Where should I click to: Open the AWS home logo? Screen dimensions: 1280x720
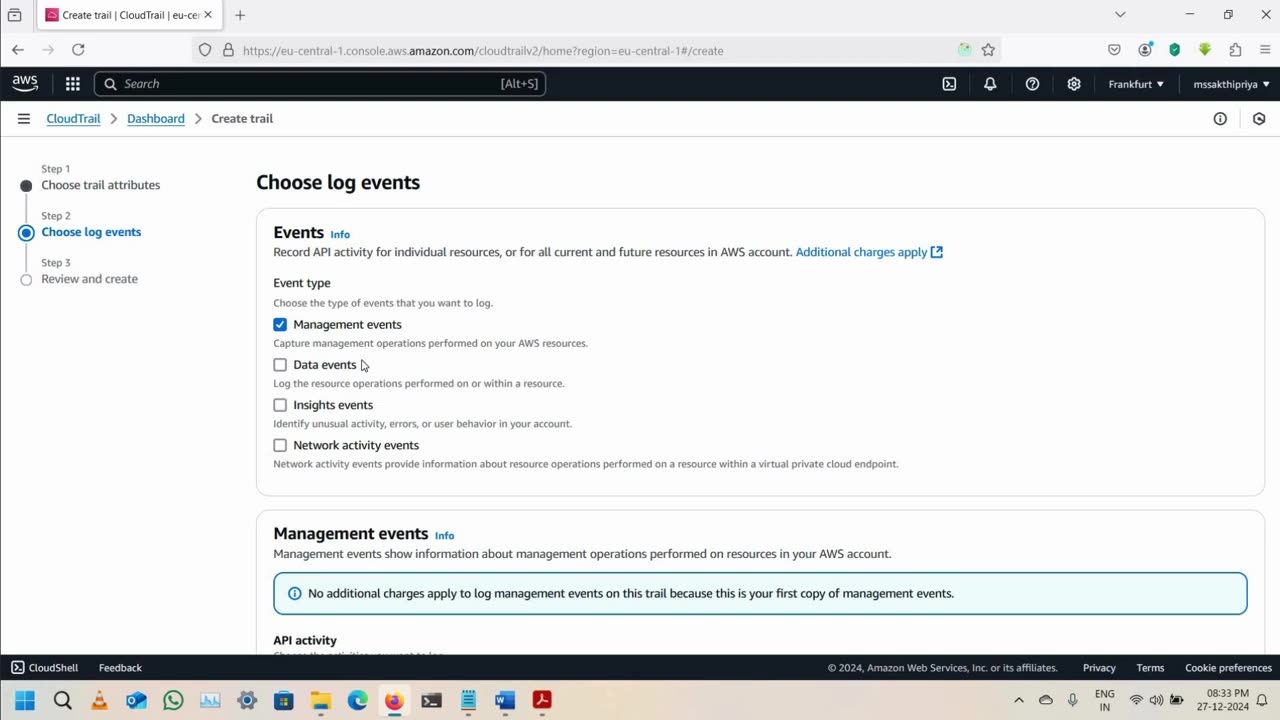tap(25, 84)
